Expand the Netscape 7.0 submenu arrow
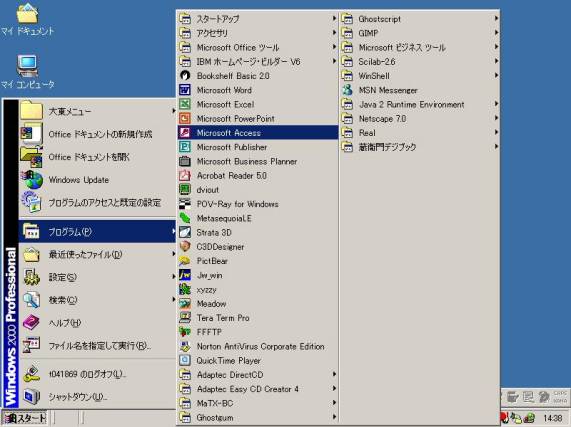Image resolution: width=571 pixels, height=427 pixels. [x=496, y=118]
